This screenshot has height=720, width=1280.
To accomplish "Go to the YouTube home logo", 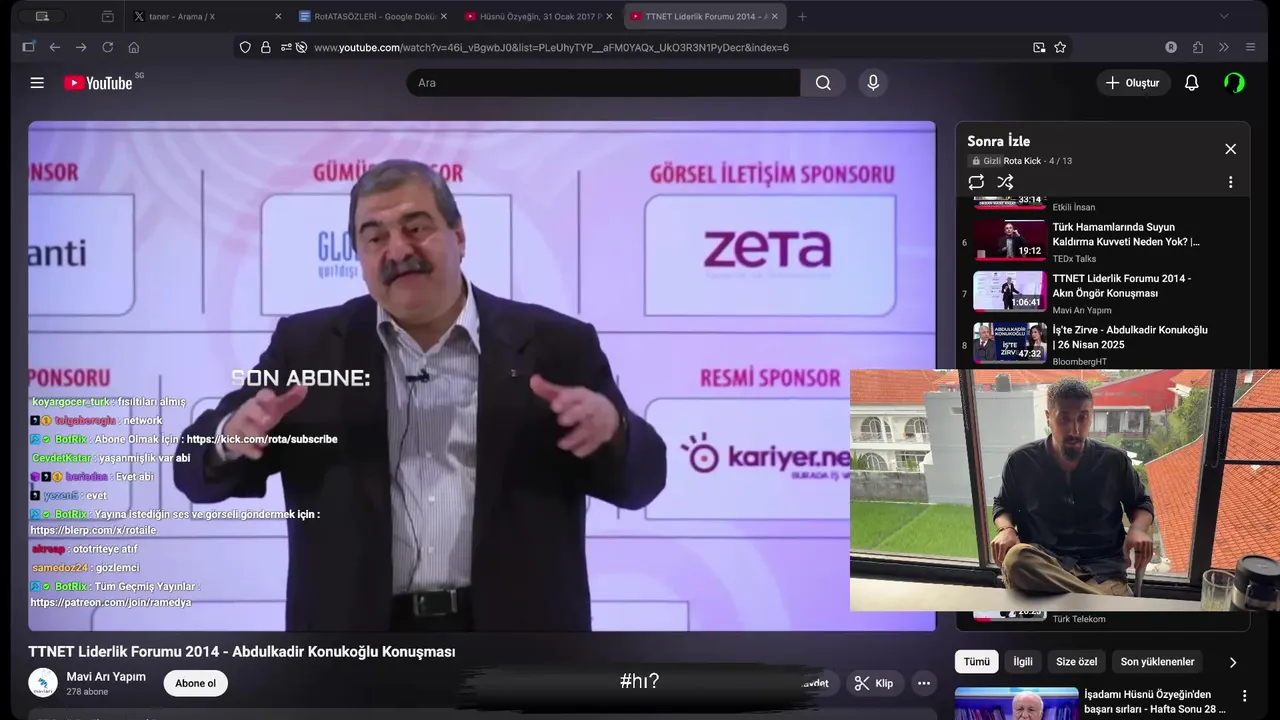I will point(98,83).
